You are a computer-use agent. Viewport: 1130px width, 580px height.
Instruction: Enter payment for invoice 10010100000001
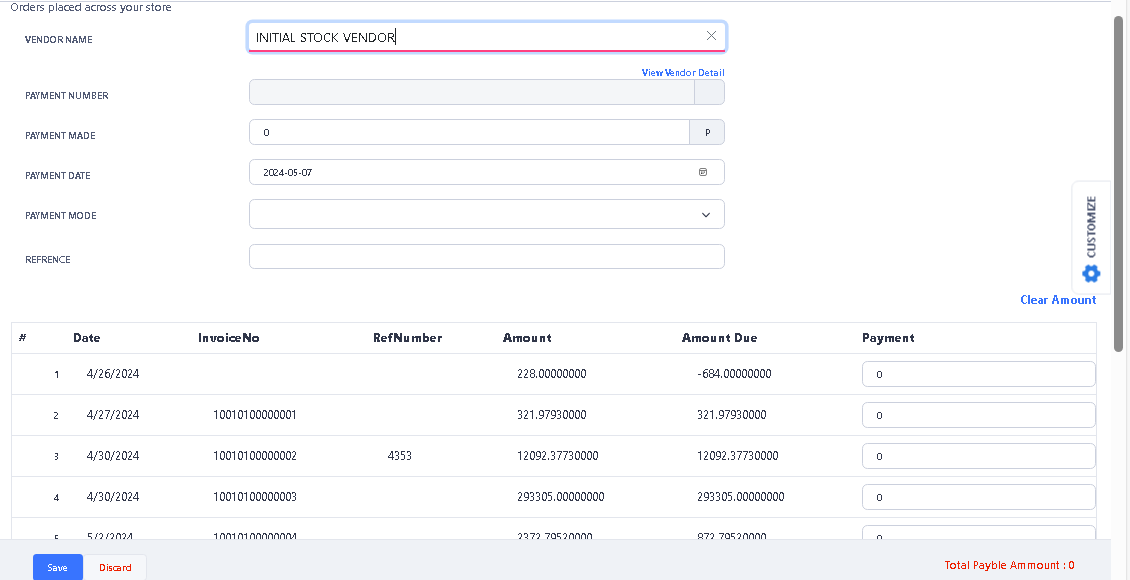[x=978, y=415]
